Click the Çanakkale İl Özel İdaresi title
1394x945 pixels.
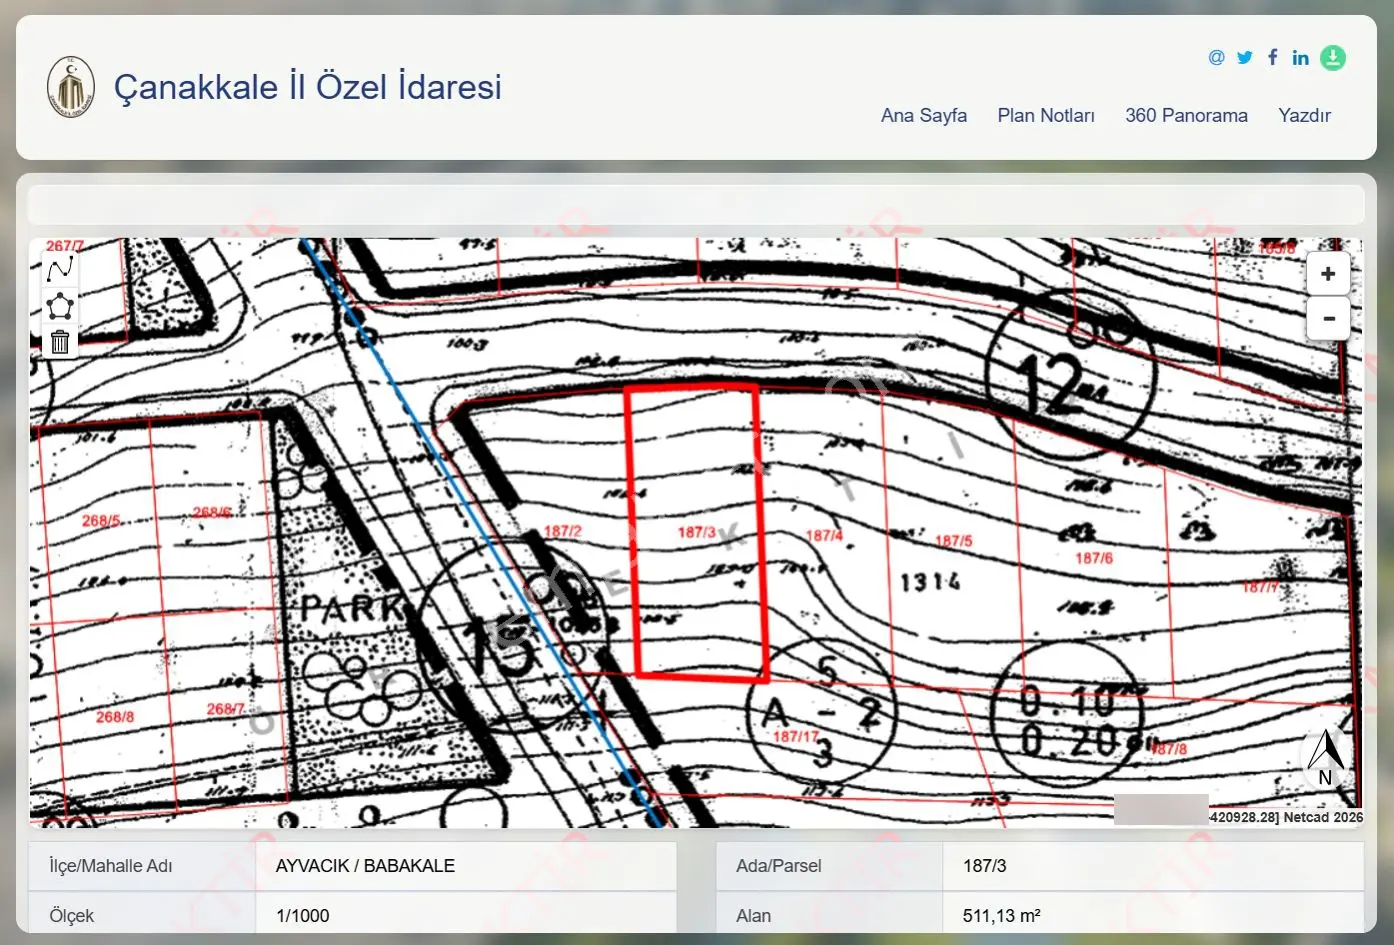click(x=308, y=87)
